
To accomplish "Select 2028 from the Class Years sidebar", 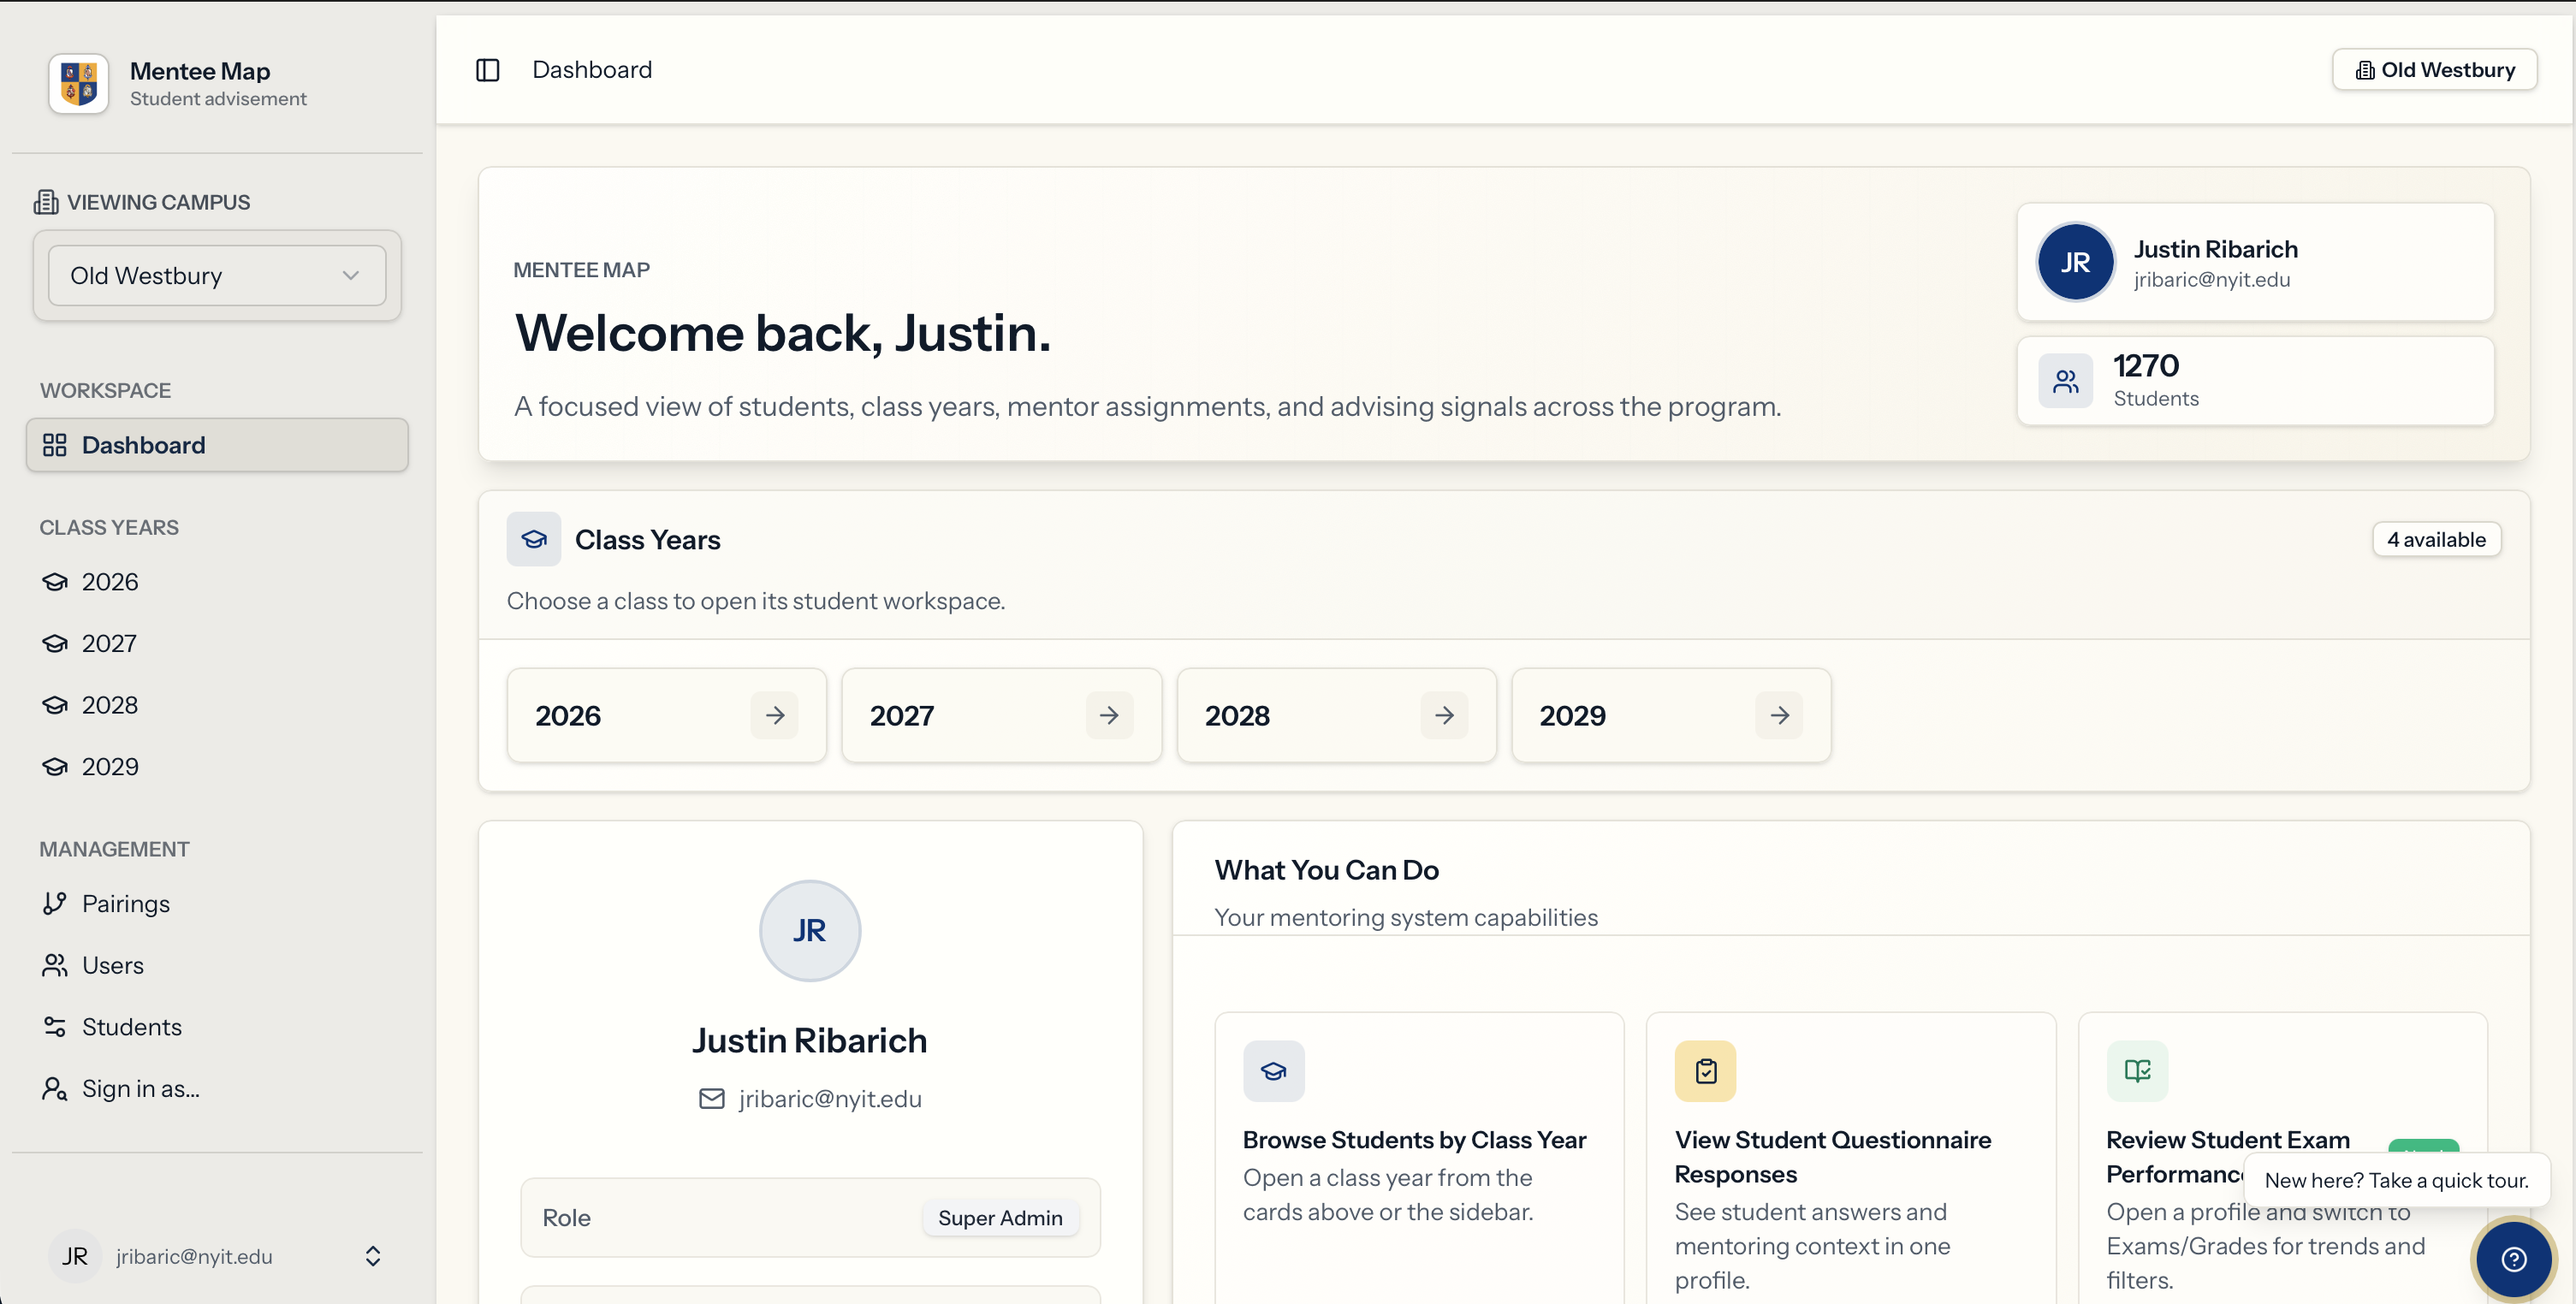I will (109, 704).
